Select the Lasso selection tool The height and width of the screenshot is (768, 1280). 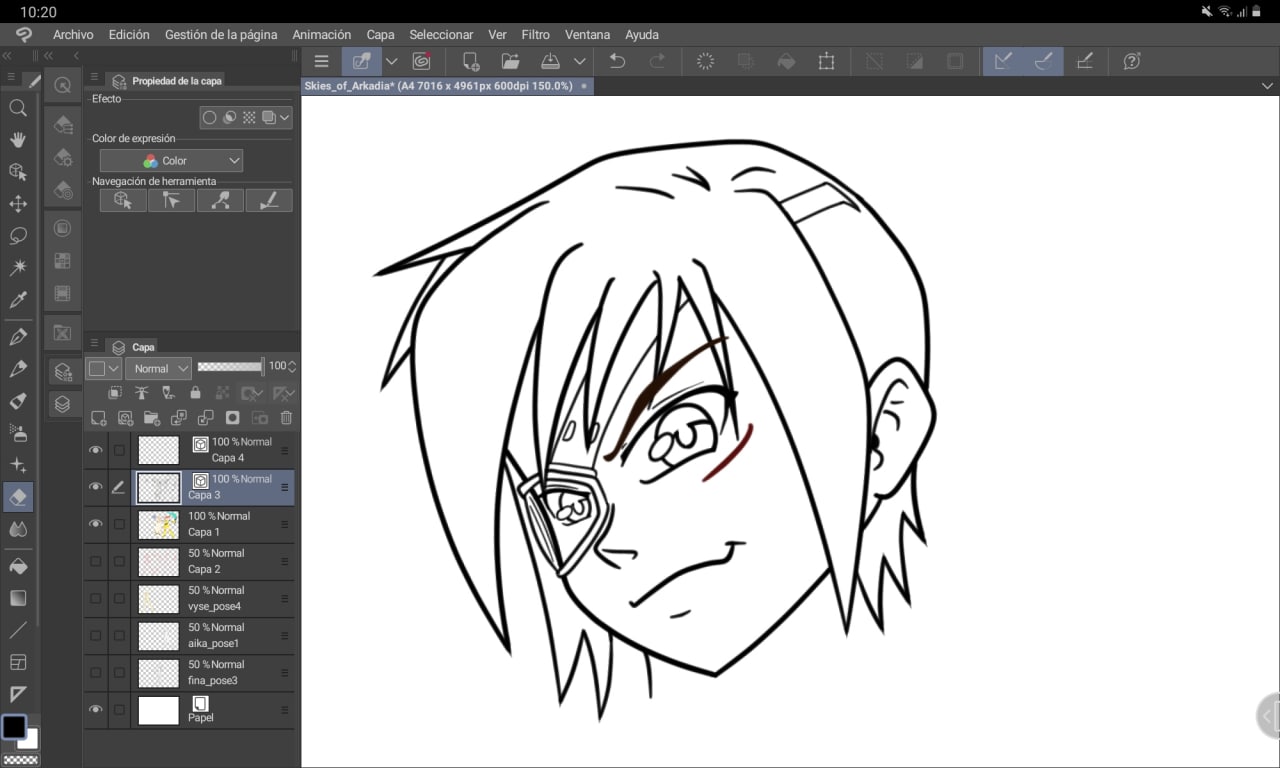tap(18, 236)
